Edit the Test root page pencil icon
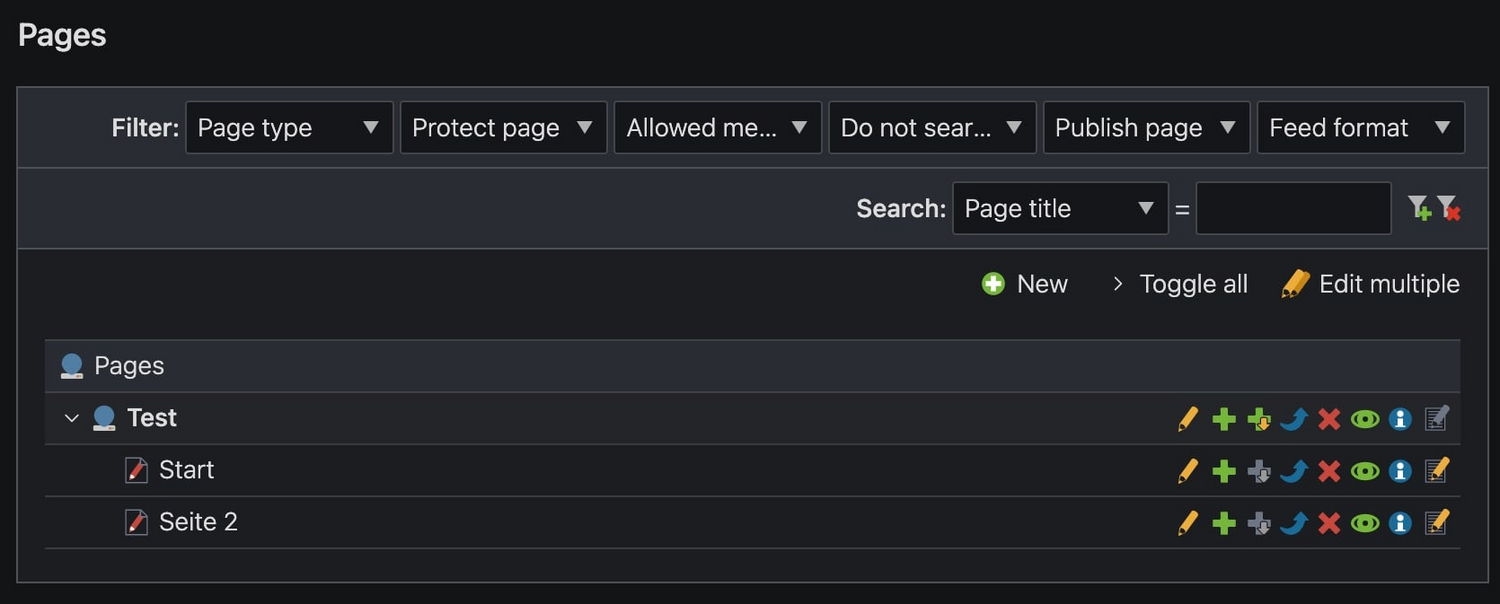 tap(1188, 419)
